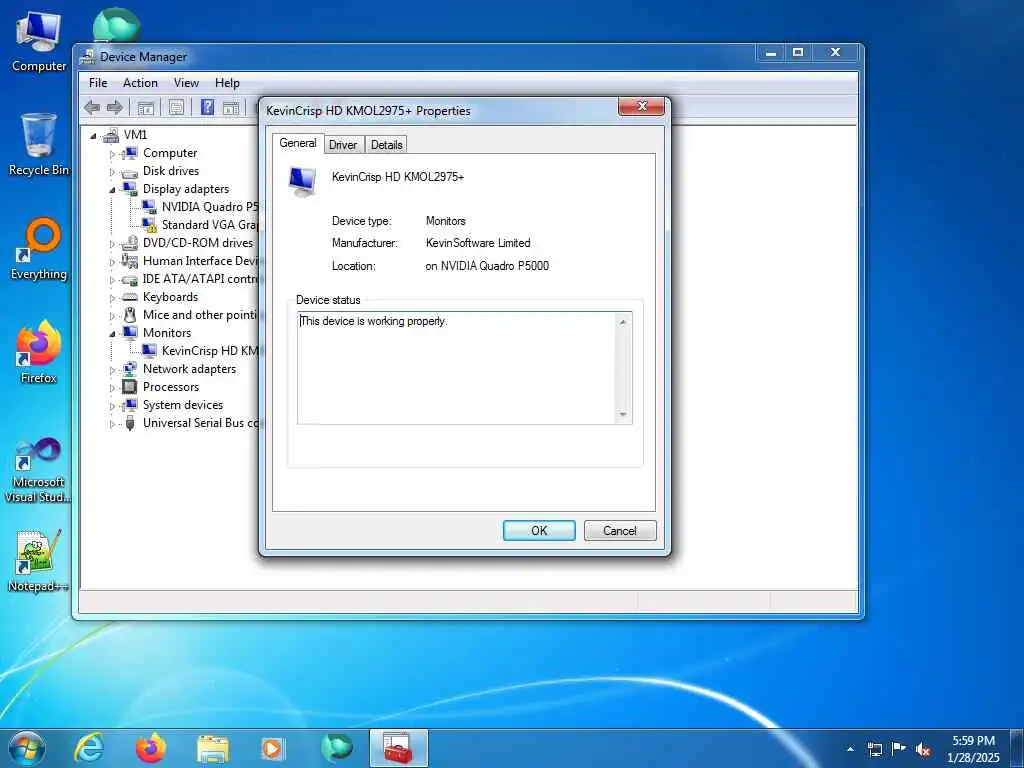Open the View menu
Image resolution: width=1024 pixels, height=768 pixels.
click(x=186, y=83)
